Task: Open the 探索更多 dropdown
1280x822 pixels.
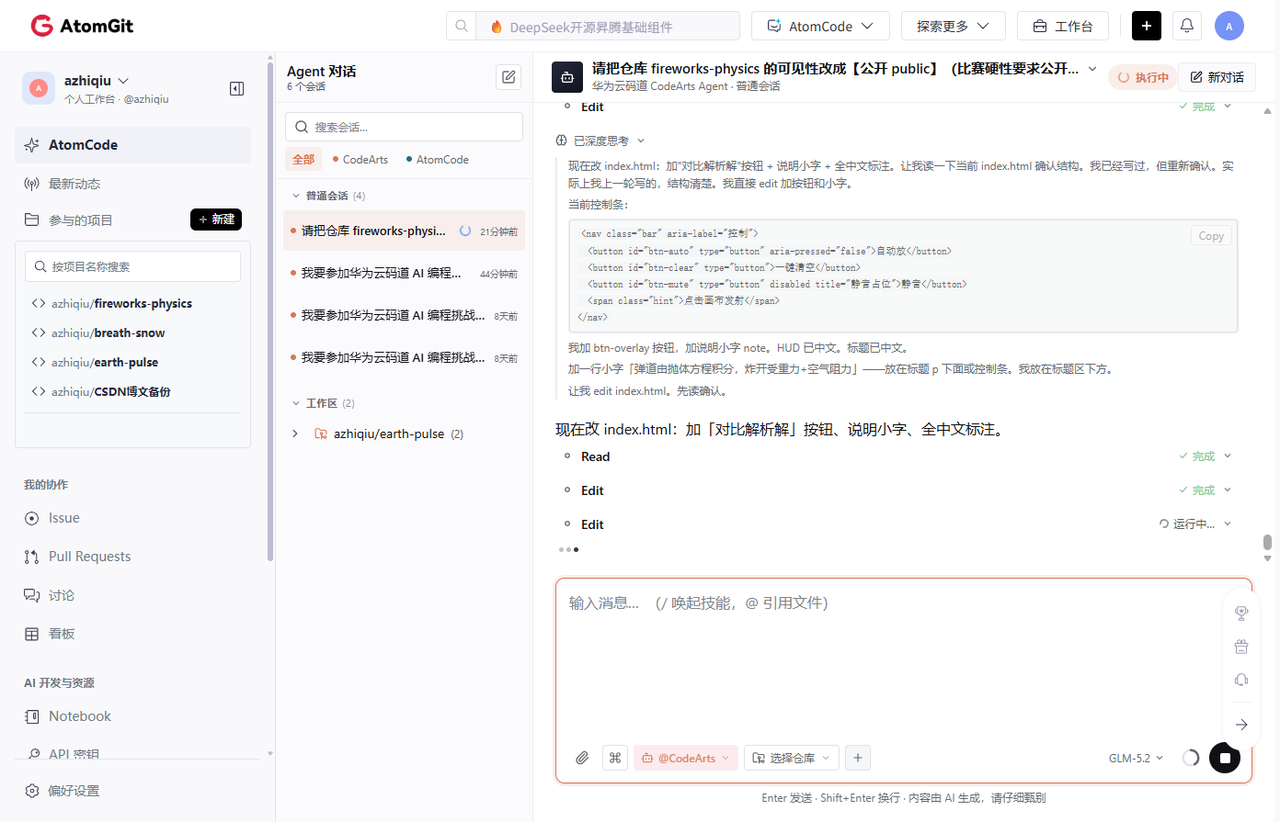Action: coord(953,26)
